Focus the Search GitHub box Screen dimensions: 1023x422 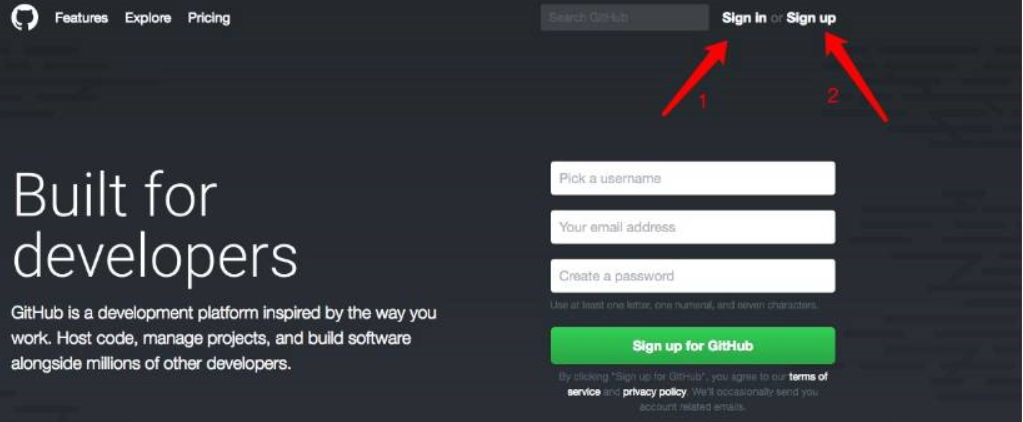(624, 18)
